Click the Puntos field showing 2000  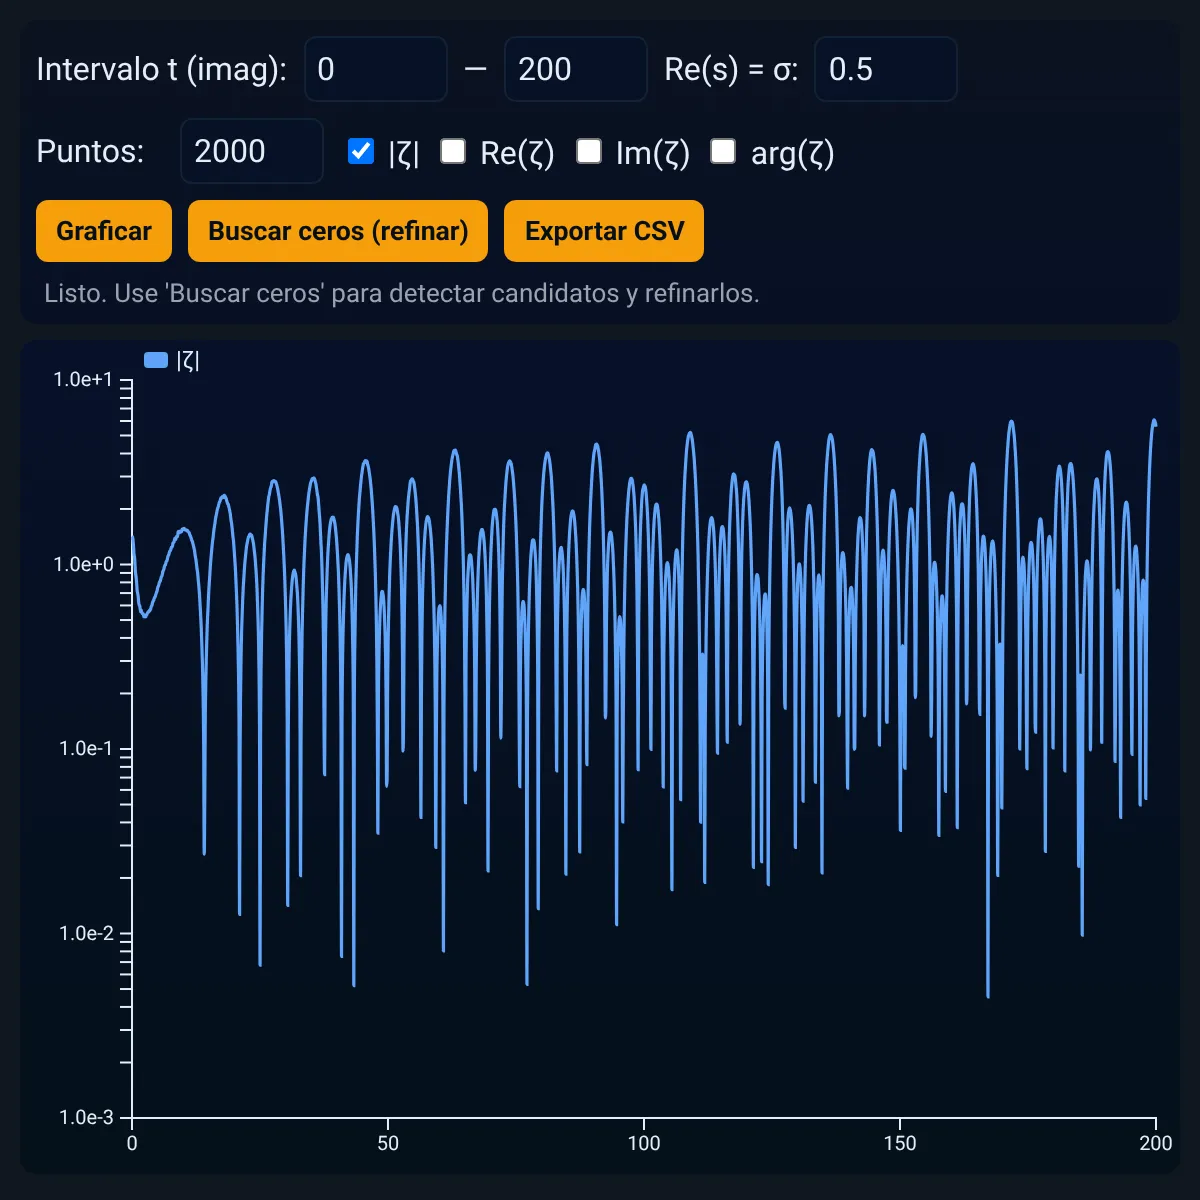tap(252, 151)
